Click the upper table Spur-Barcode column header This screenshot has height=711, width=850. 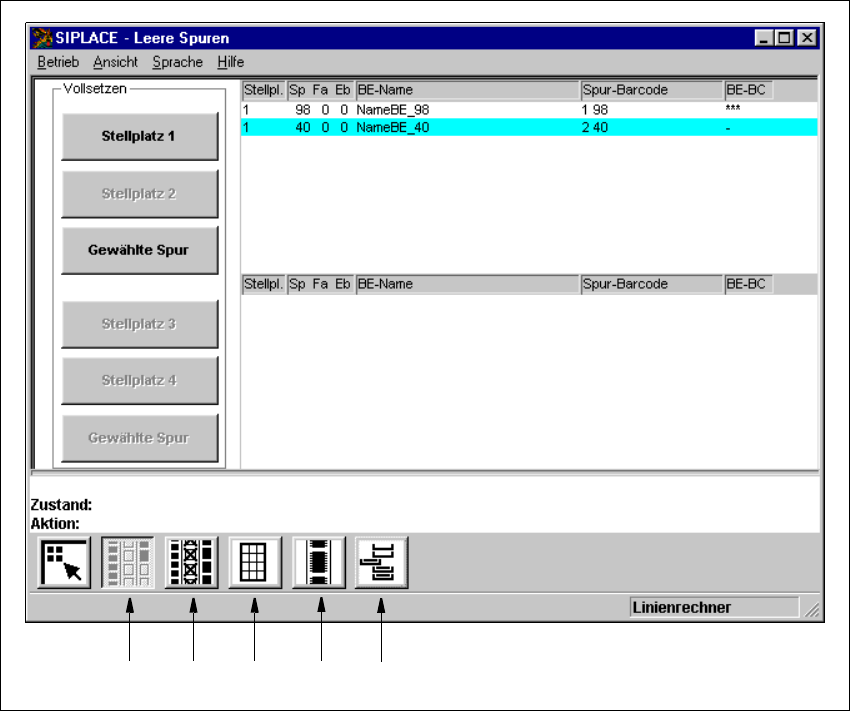(x=652, y=90)
